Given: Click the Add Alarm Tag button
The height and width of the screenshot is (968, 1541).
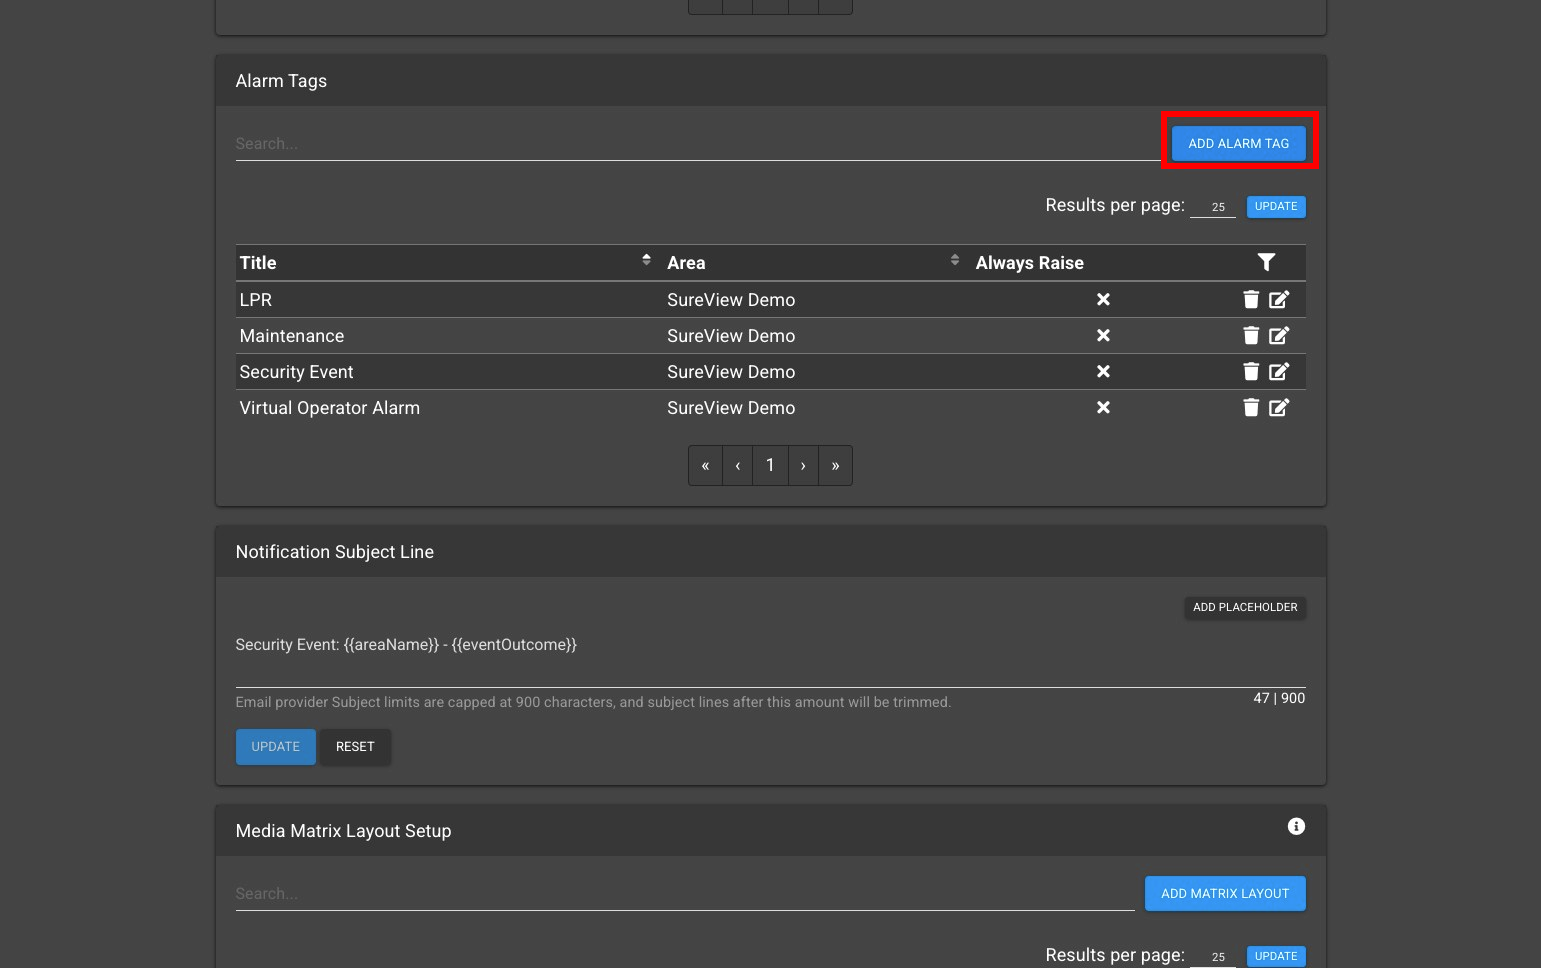Looking at the screenshot, I should point(1238,143).
